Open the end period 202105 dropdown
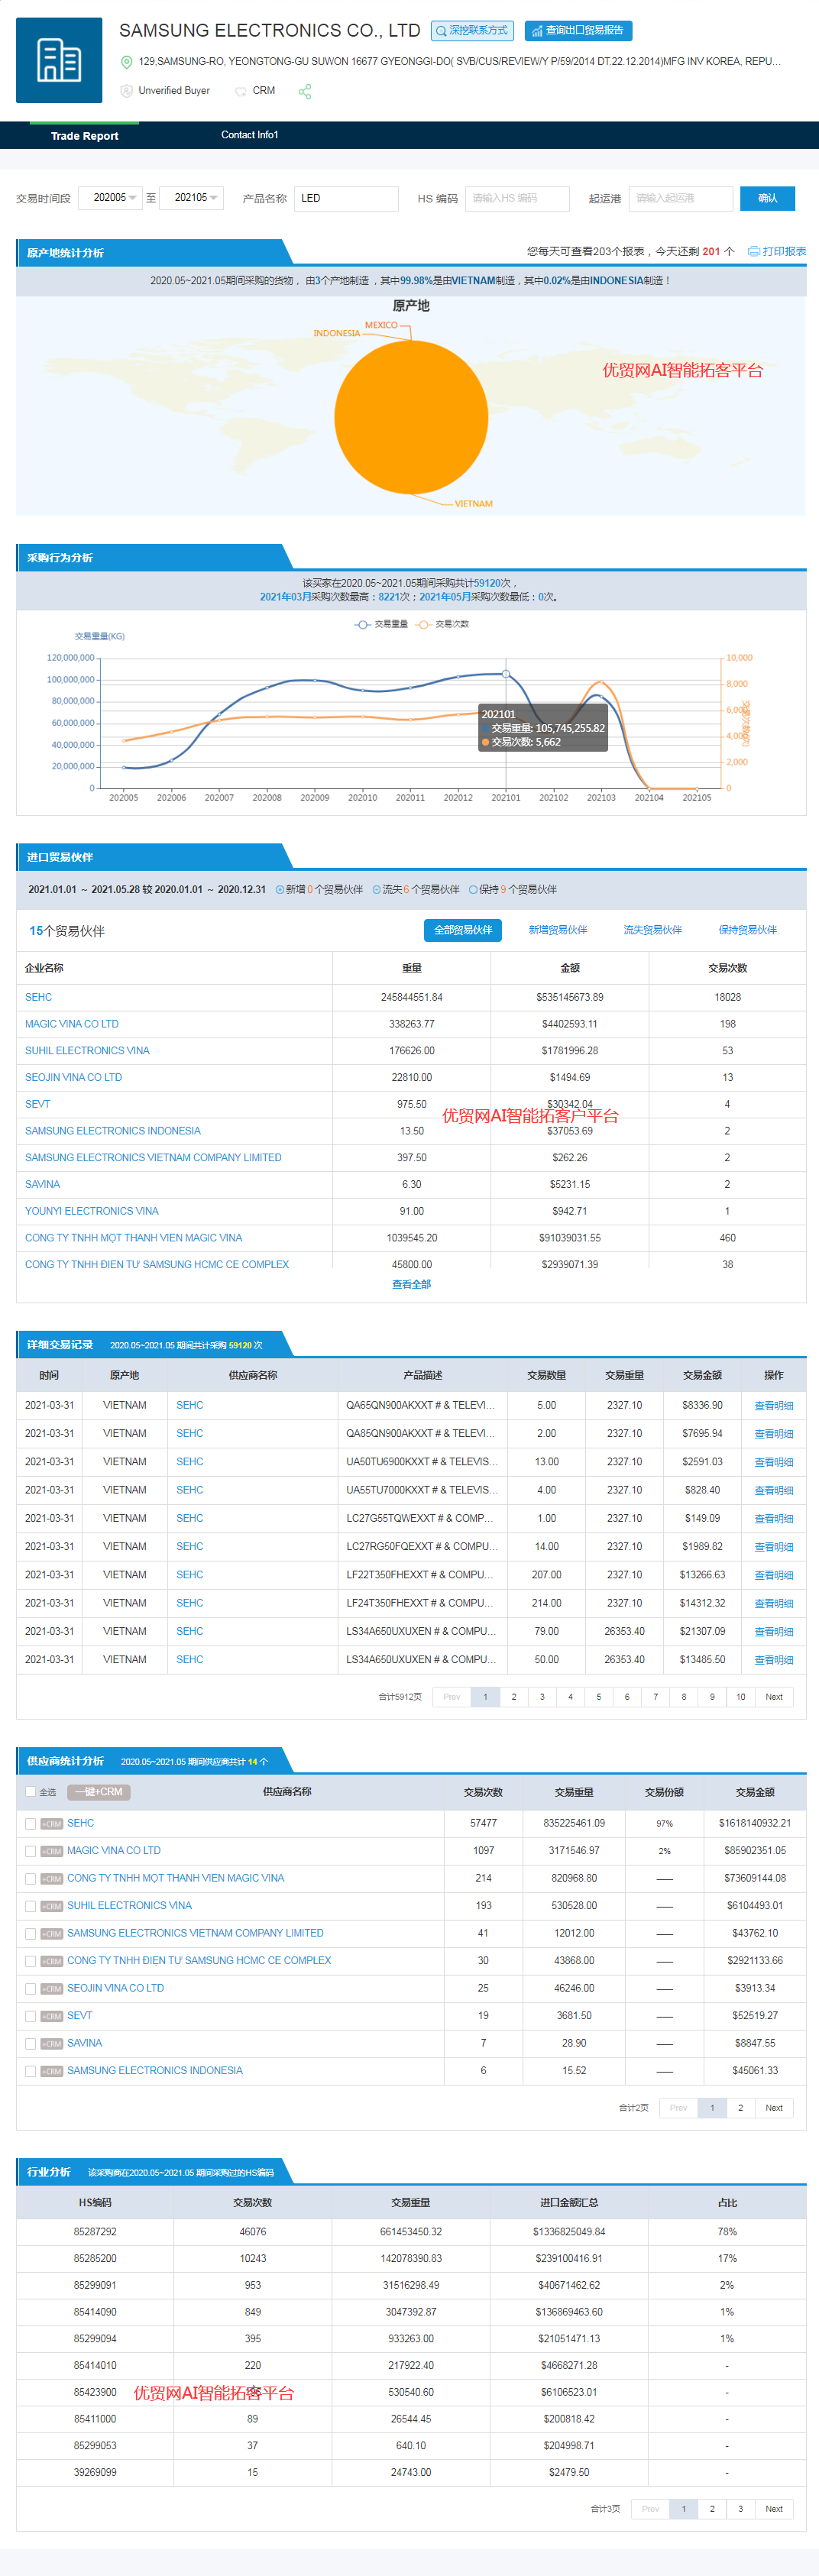Viewport: 819px width, 2576px height. point(191,198)
